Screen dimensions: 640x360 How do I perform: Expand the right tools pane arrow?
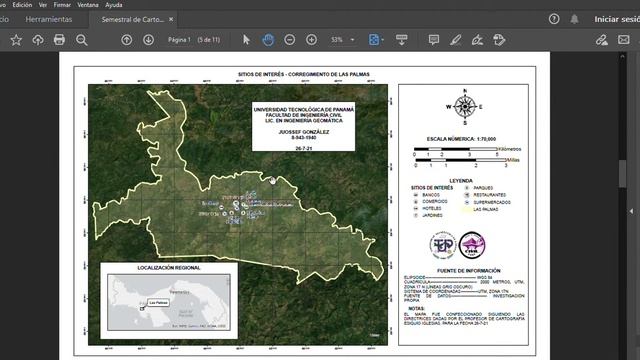coord(631,211)
